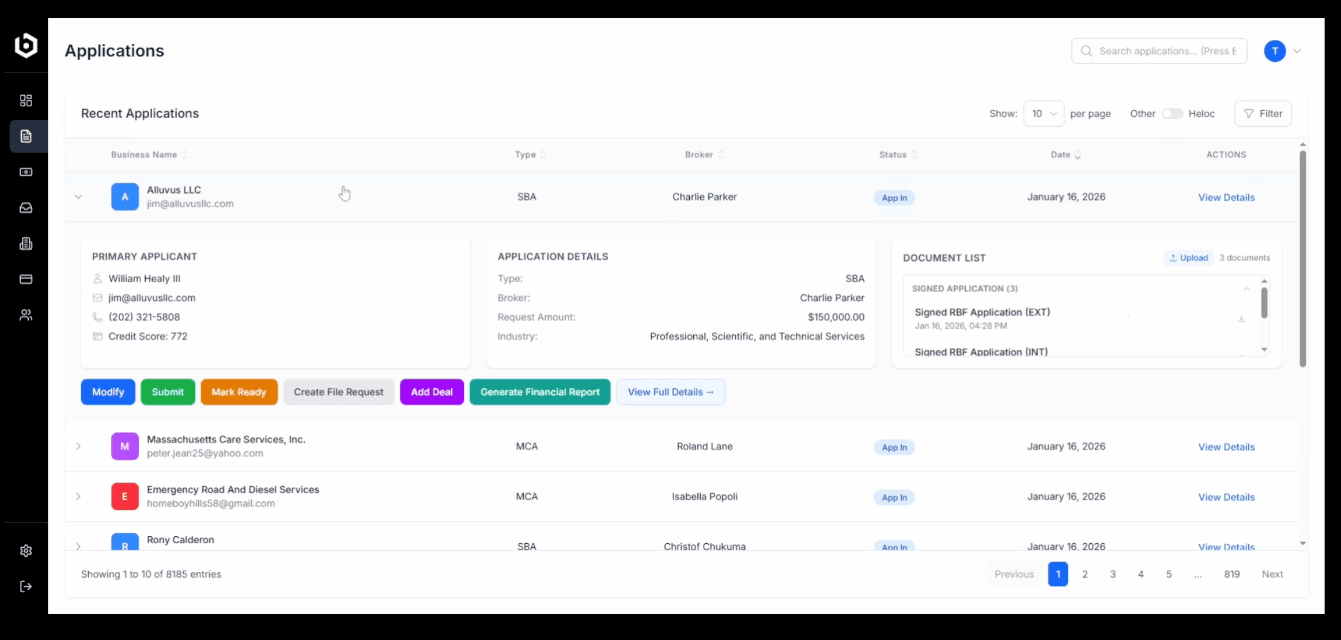
Task: Open the per-page dropdown showing 10
Action: pyautogui.click(x=1043, y=113)
